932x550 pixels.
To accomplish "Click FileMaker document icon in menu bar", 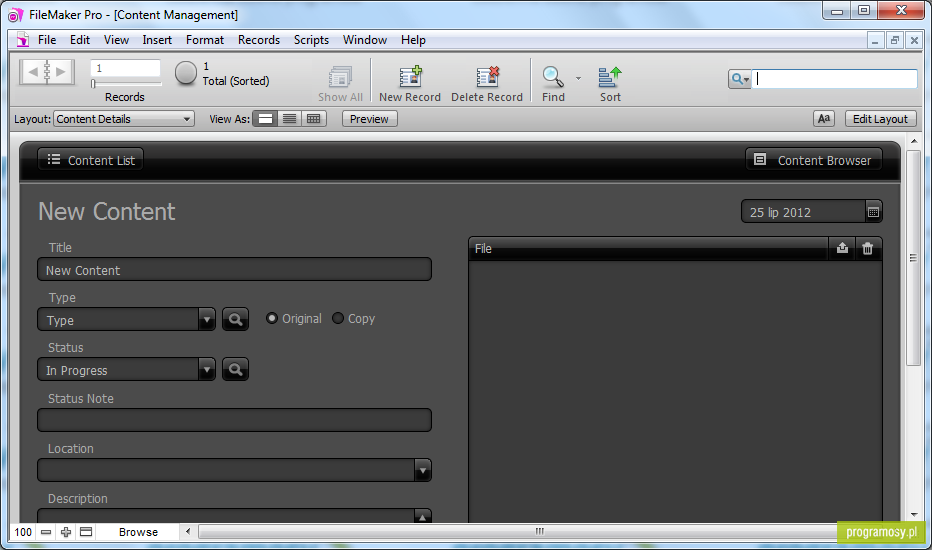I will [23, 40].
